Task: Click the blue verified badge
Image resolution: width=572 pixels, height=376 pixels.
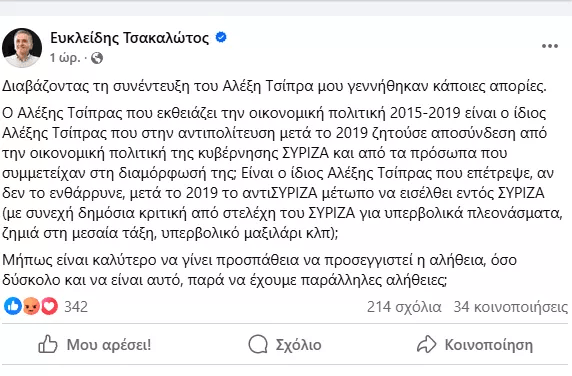Action: tap(221, 37)
